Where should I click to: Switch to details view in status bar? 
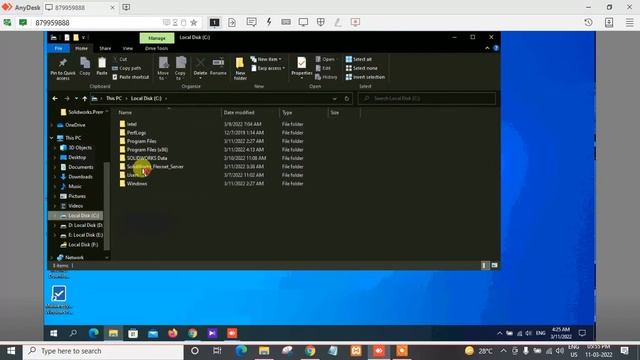484,265
